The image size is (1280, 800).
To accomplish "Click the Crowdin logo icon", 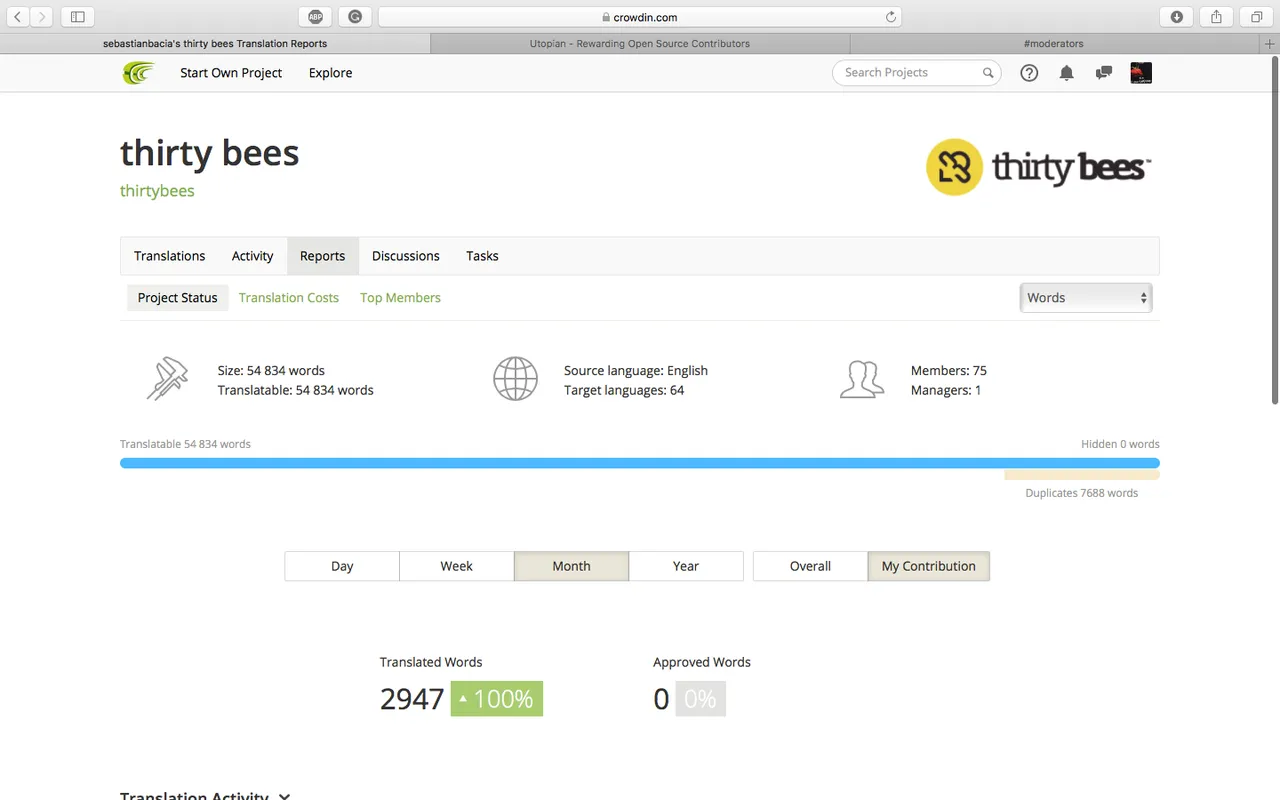I will pos(138,73).
